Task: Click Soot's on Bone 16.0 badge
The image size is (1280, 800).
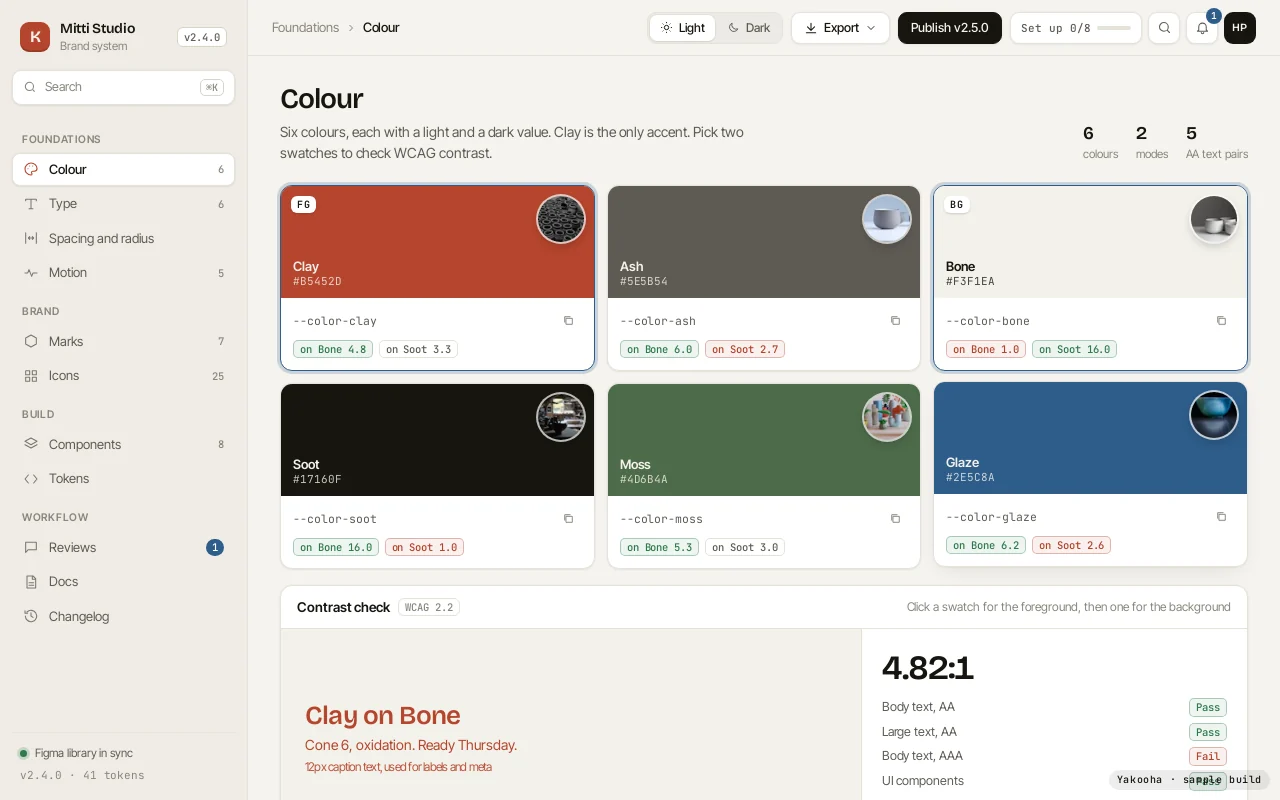Action: tap(337, 547)
